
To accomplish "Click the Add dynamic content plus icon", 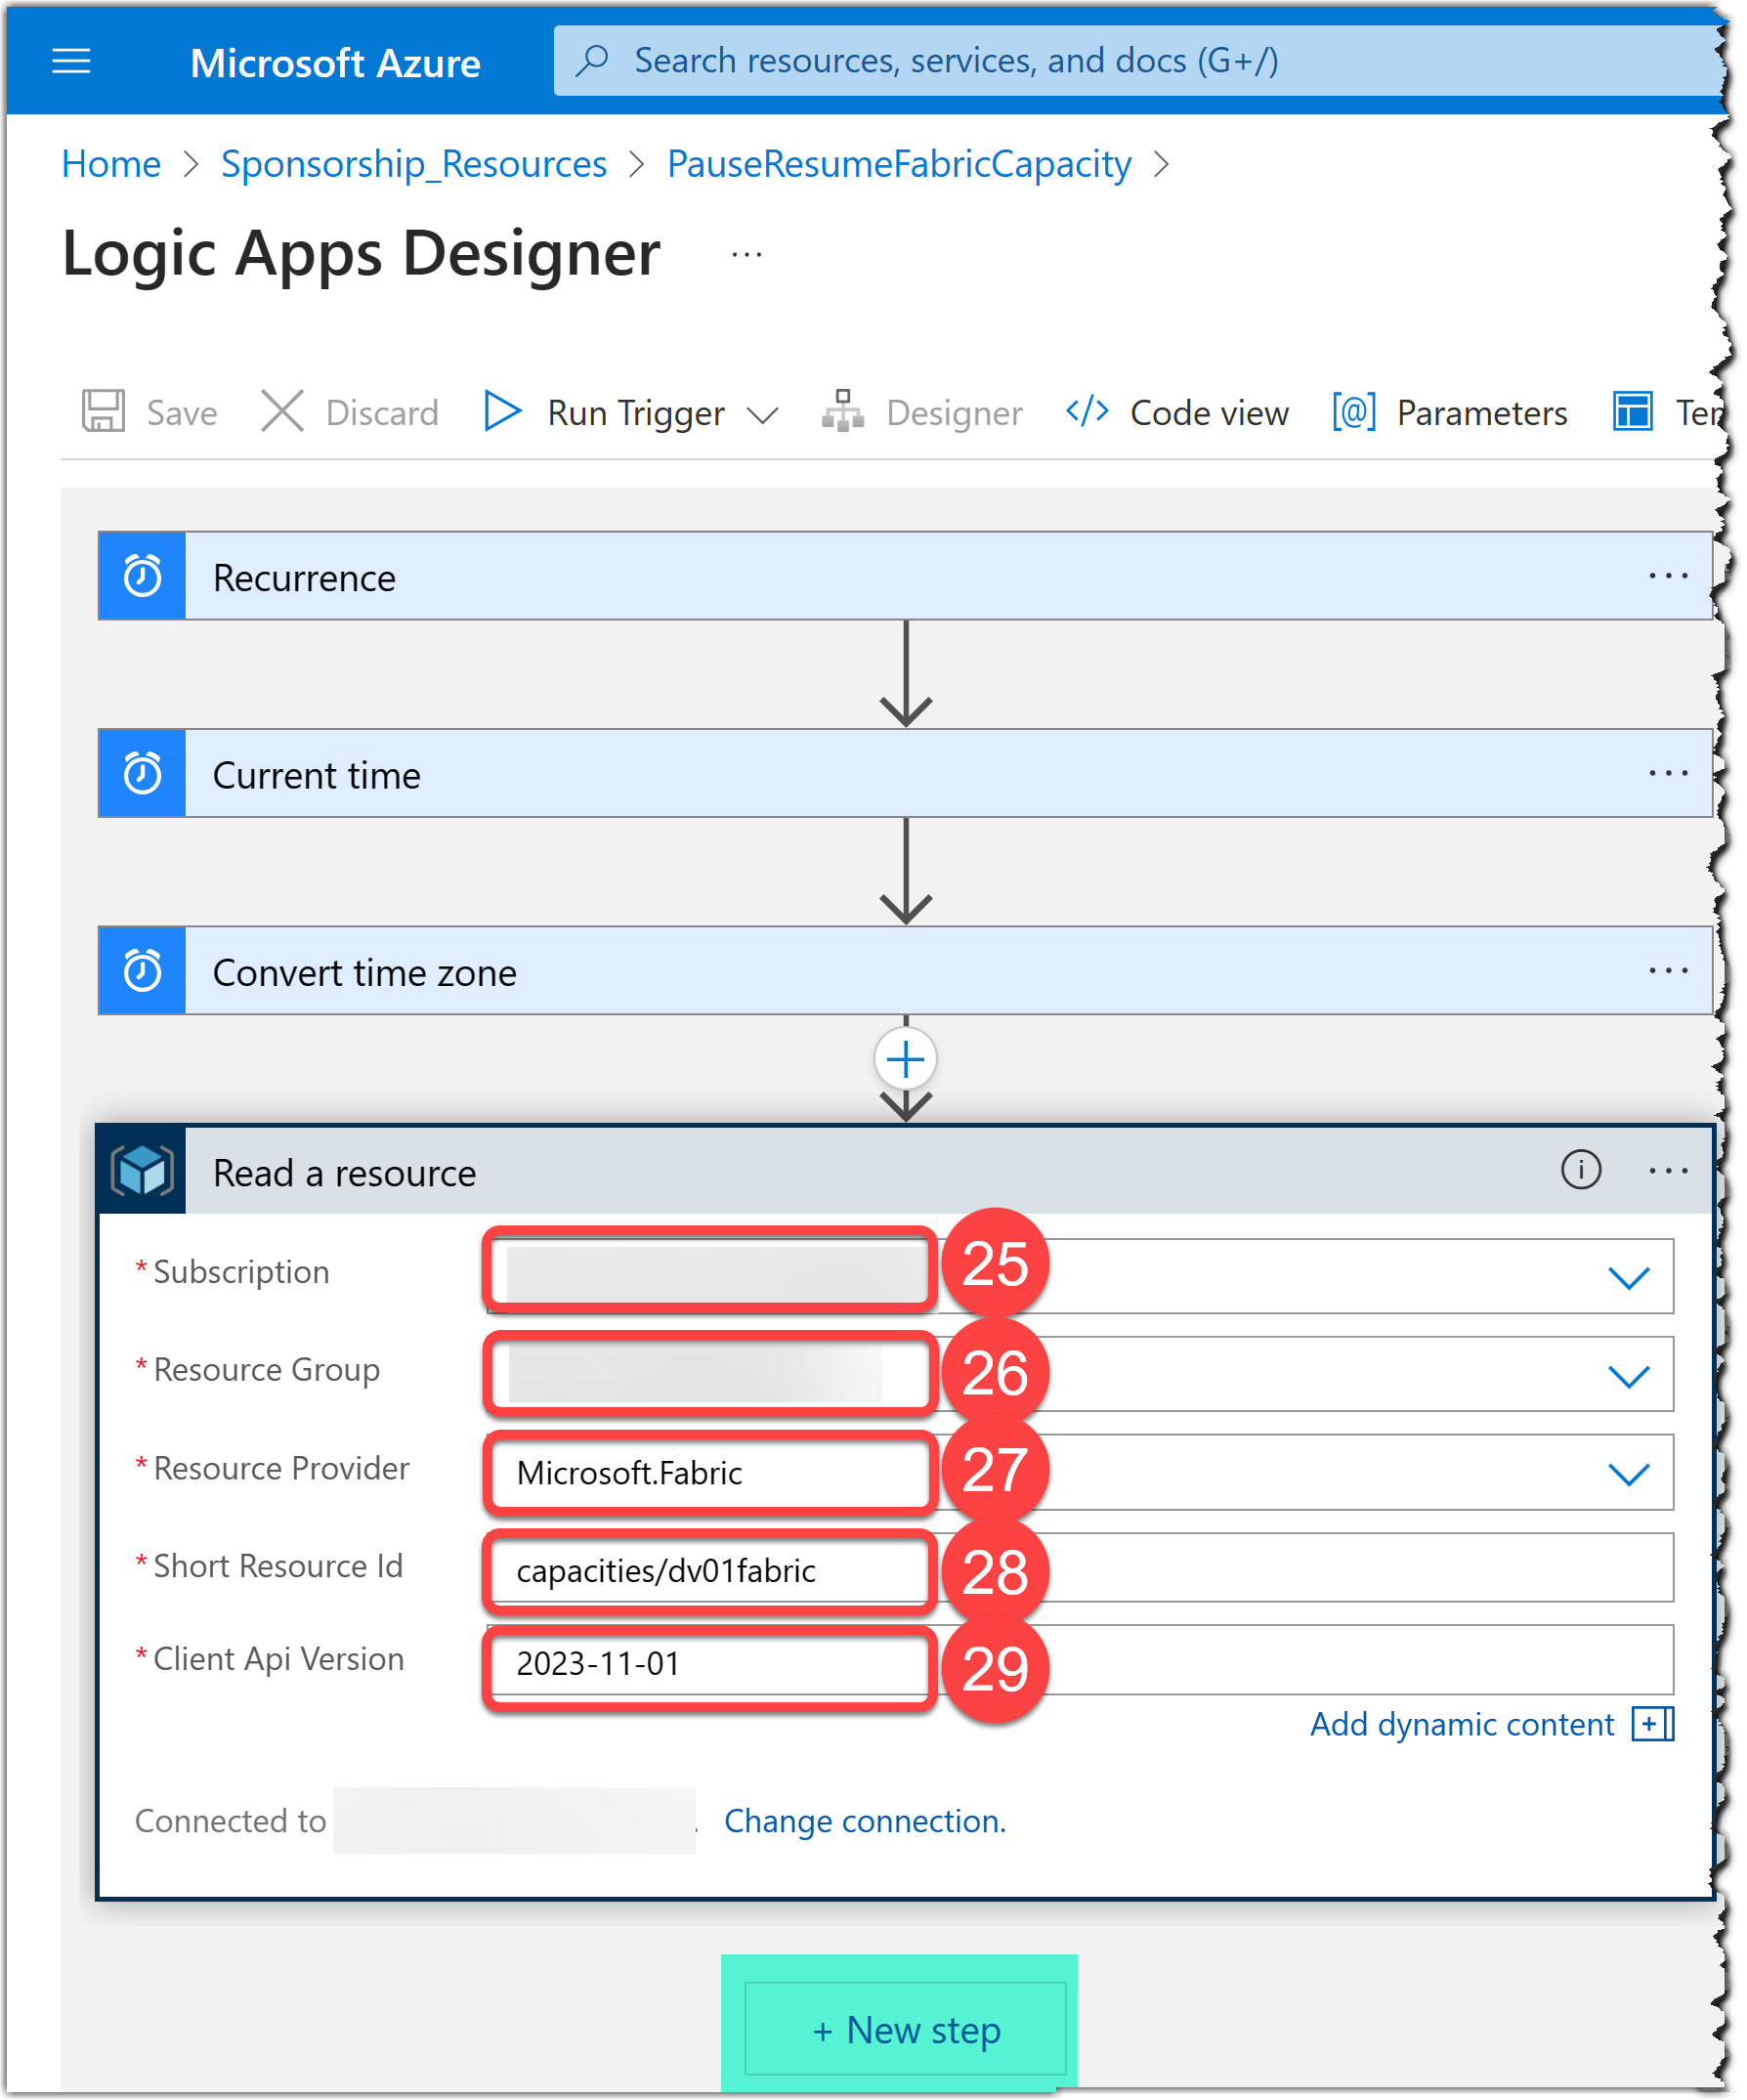I will [x=1652, y=1725].
